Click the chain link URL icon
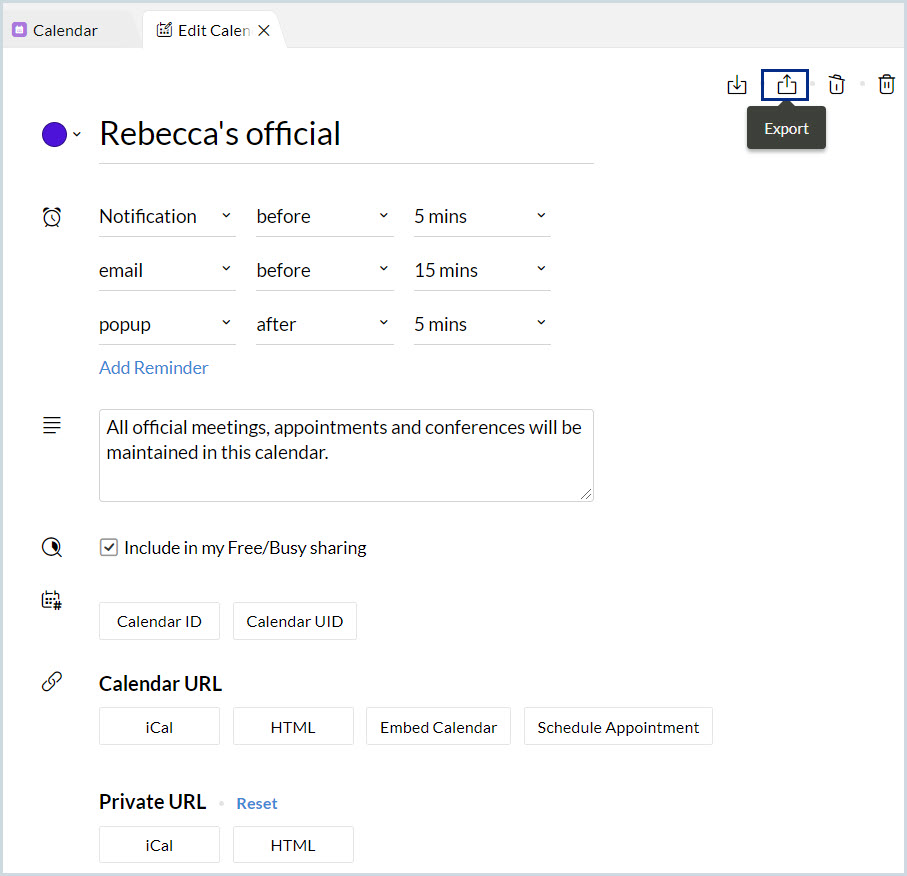Screen dimensions: 907x876 tap(52, 682)
